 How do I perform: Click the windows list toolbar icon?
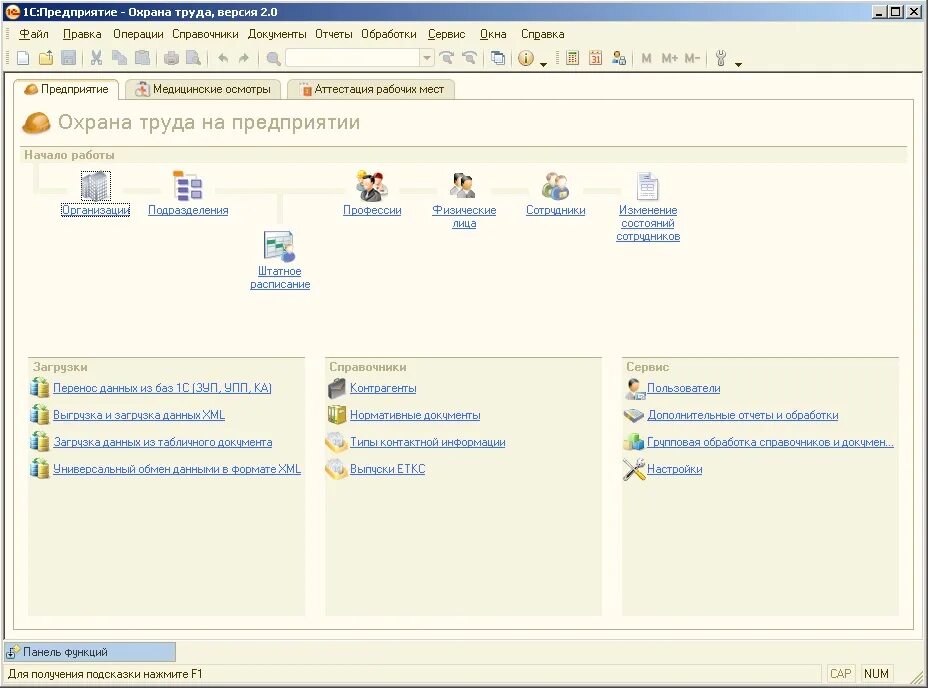coord(498,58)
